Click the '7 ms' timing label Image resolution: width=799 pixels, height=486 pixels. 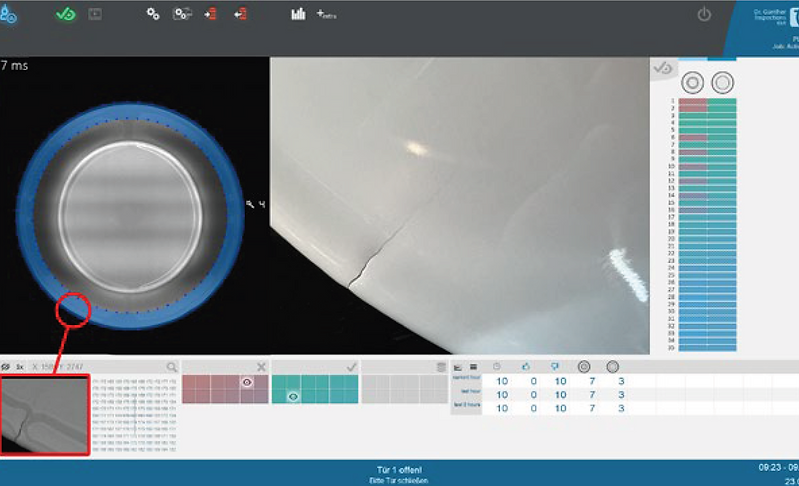pos(14,66)
